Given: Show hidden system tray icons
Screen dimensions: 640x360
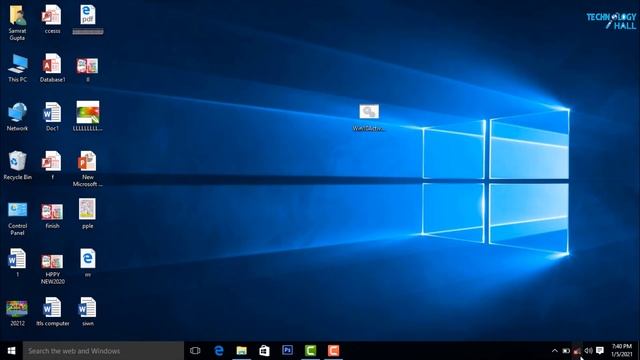Looking at the screenshot, I should 554,351.
